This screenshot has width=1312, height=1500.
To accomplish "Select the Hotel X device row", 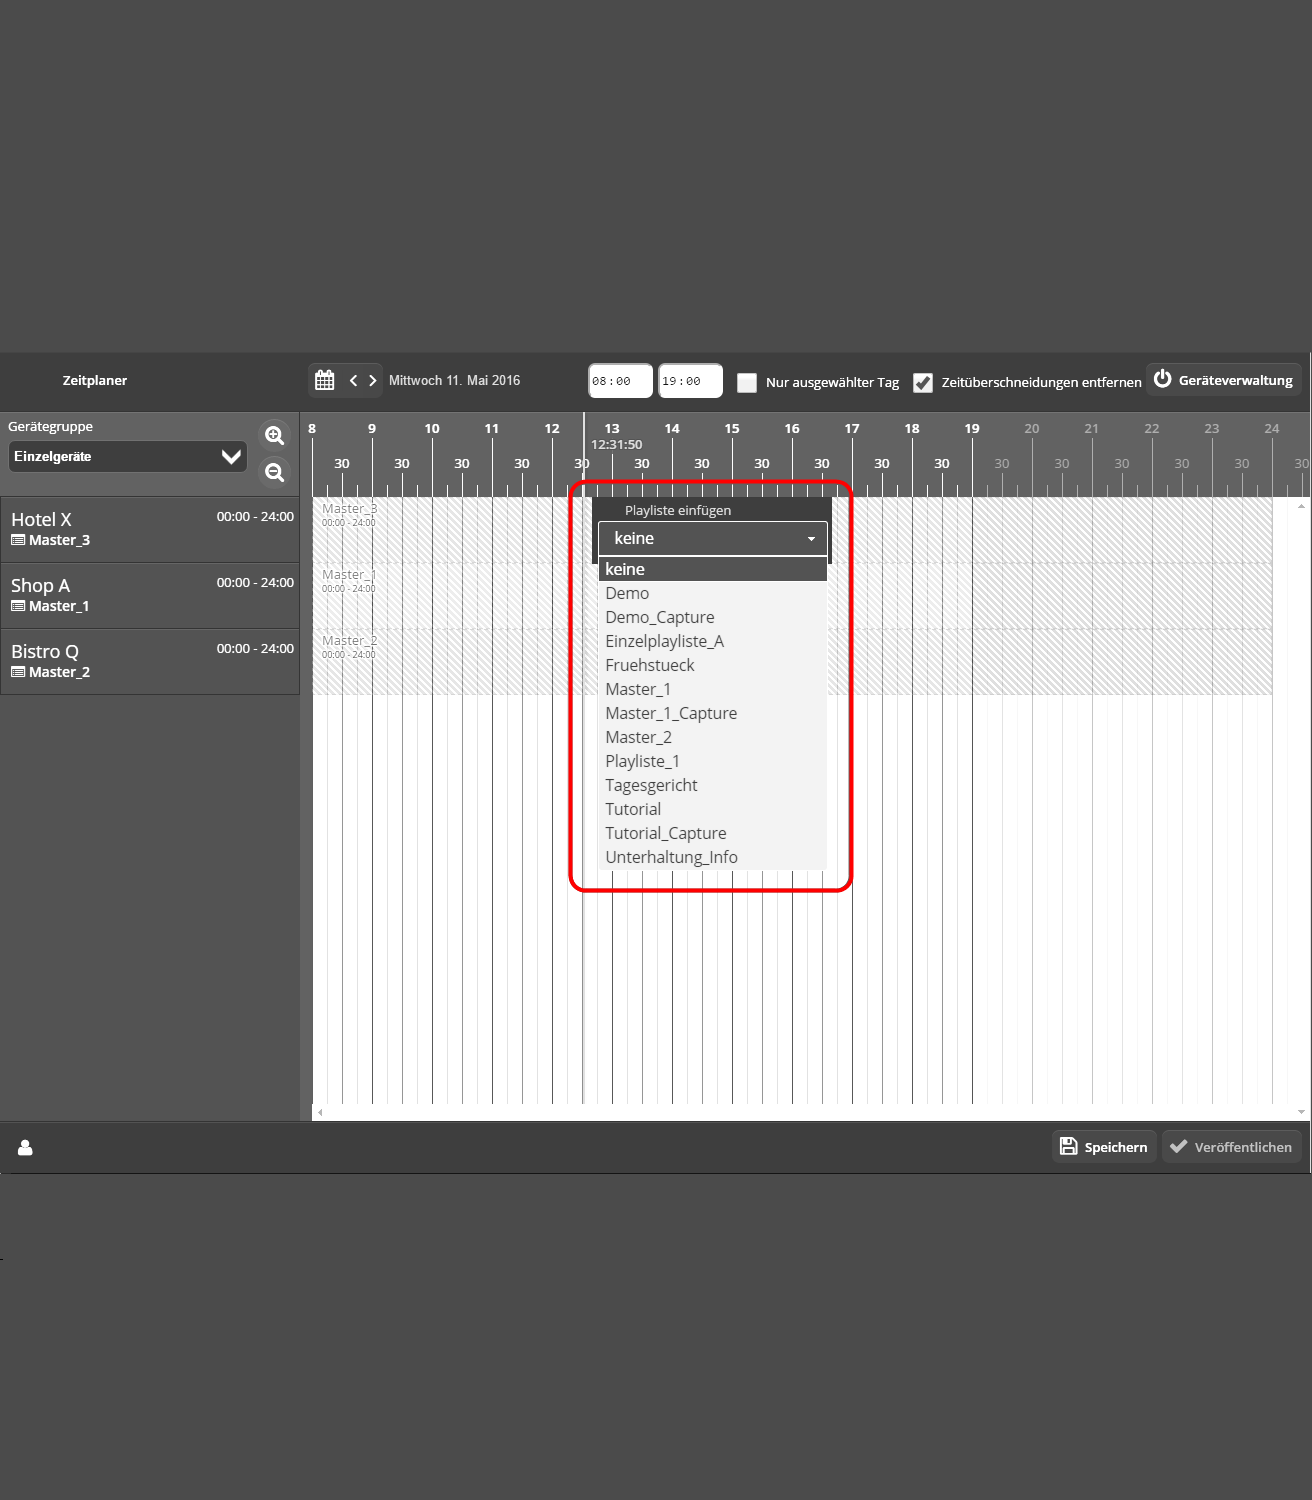I will tap(150, 529).
